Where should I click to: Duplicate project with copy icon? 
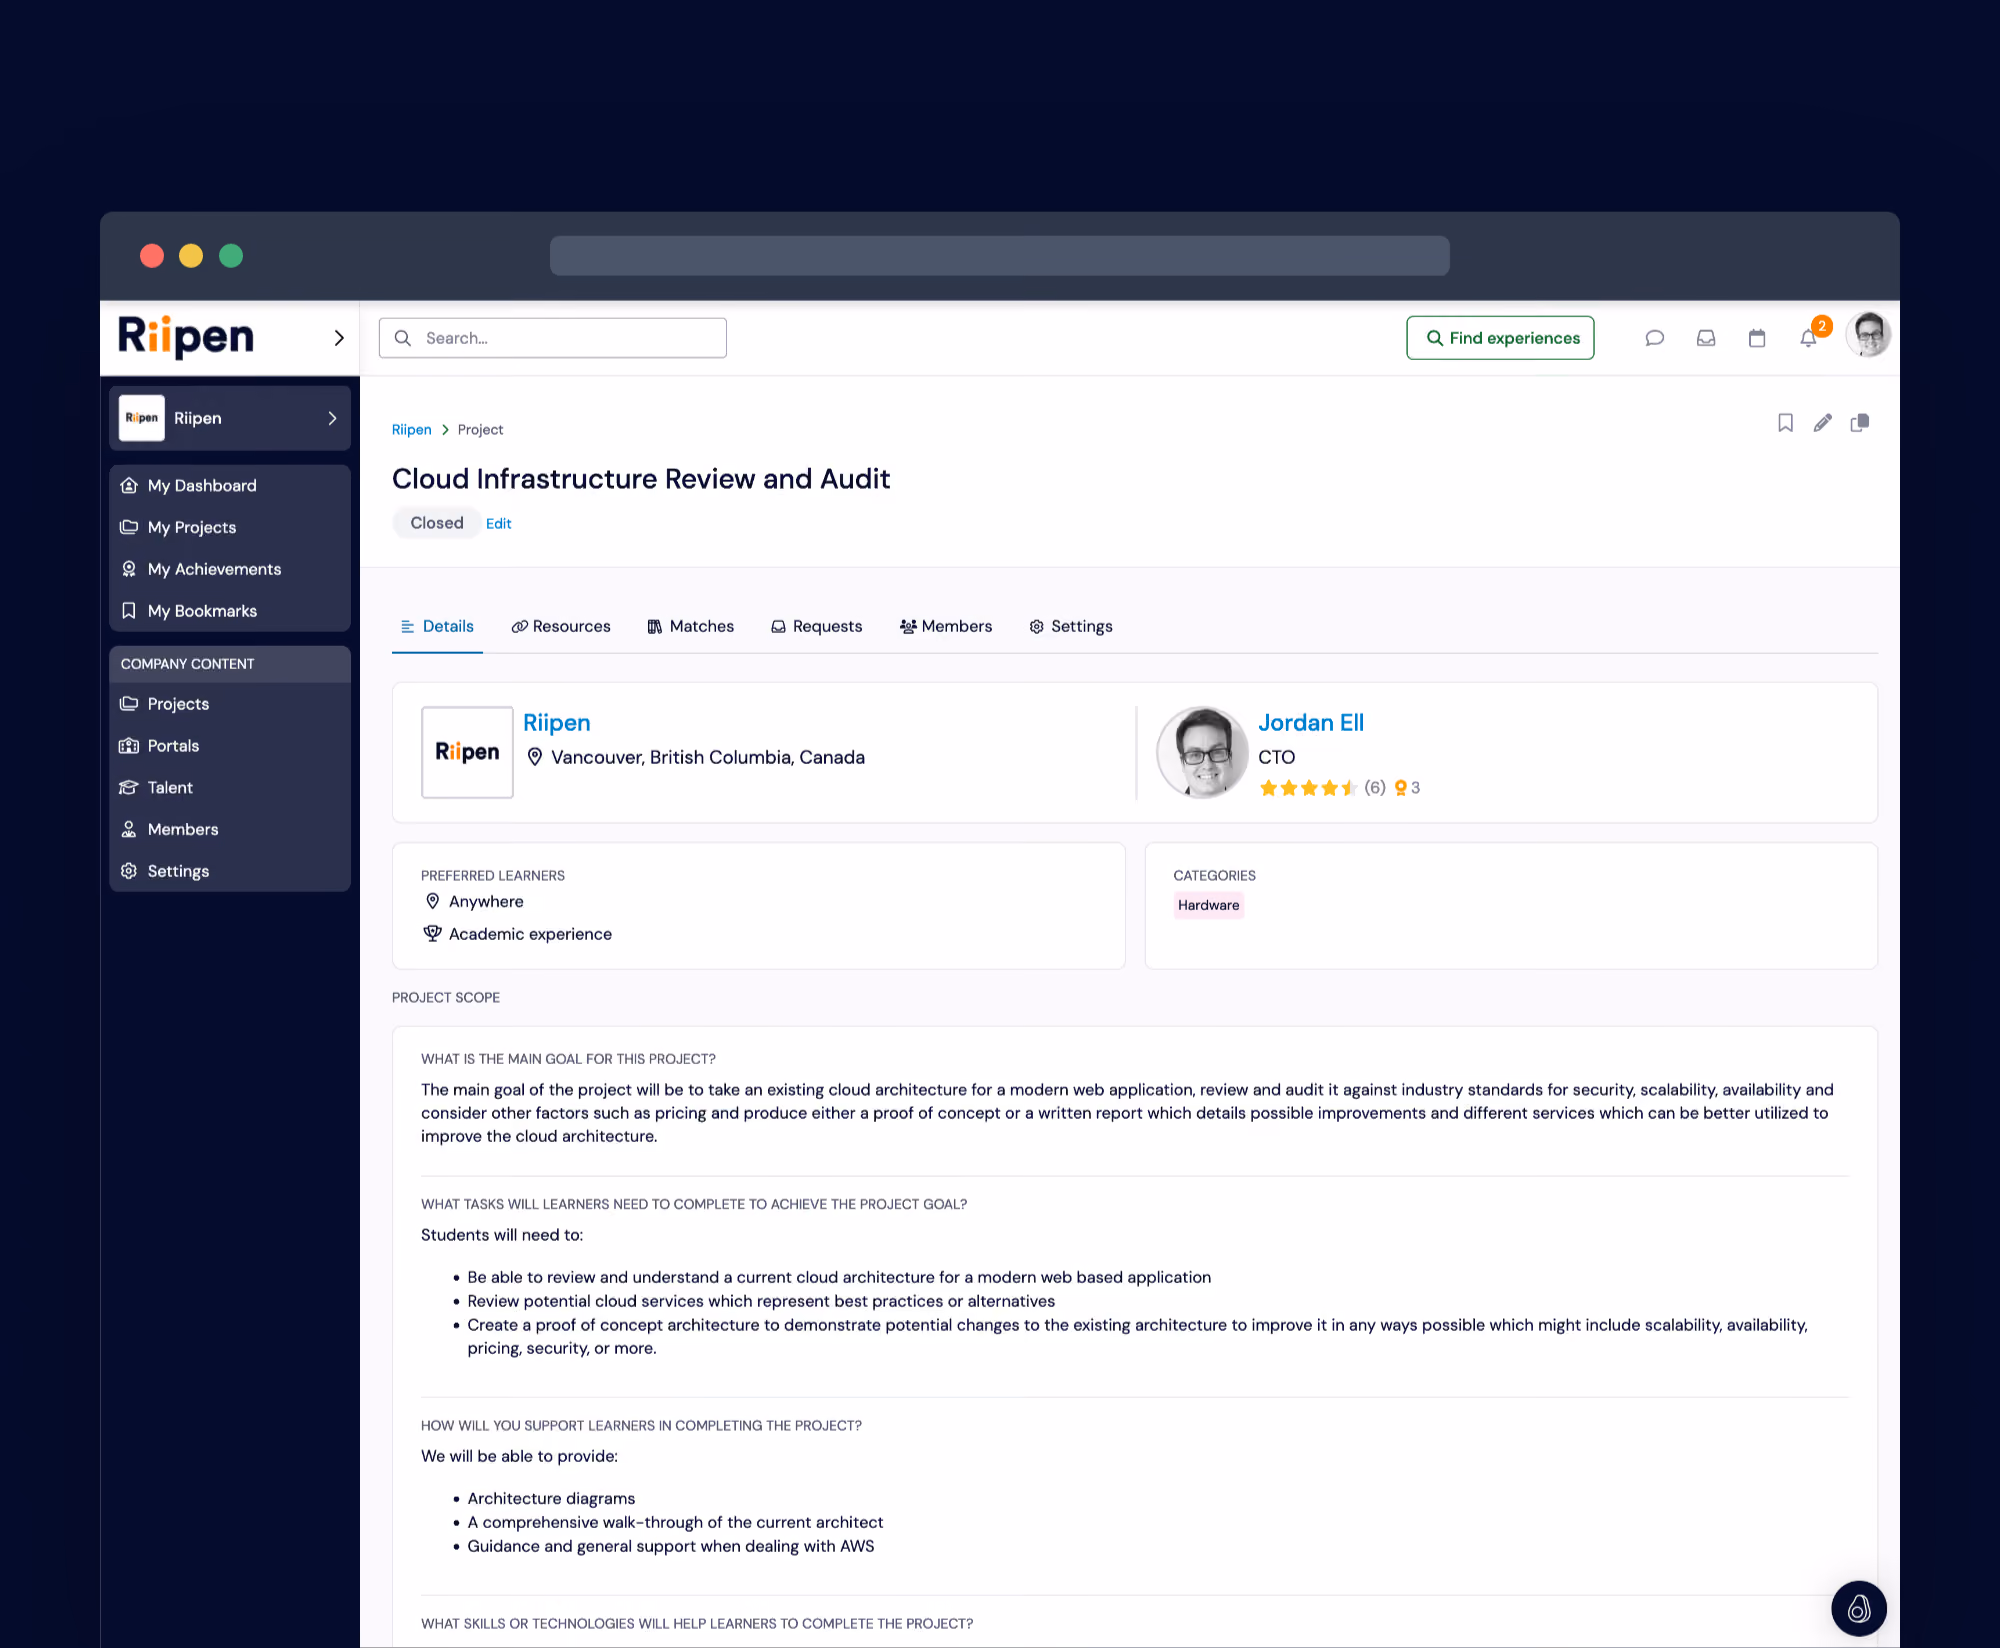click(x=1860, y=423)
